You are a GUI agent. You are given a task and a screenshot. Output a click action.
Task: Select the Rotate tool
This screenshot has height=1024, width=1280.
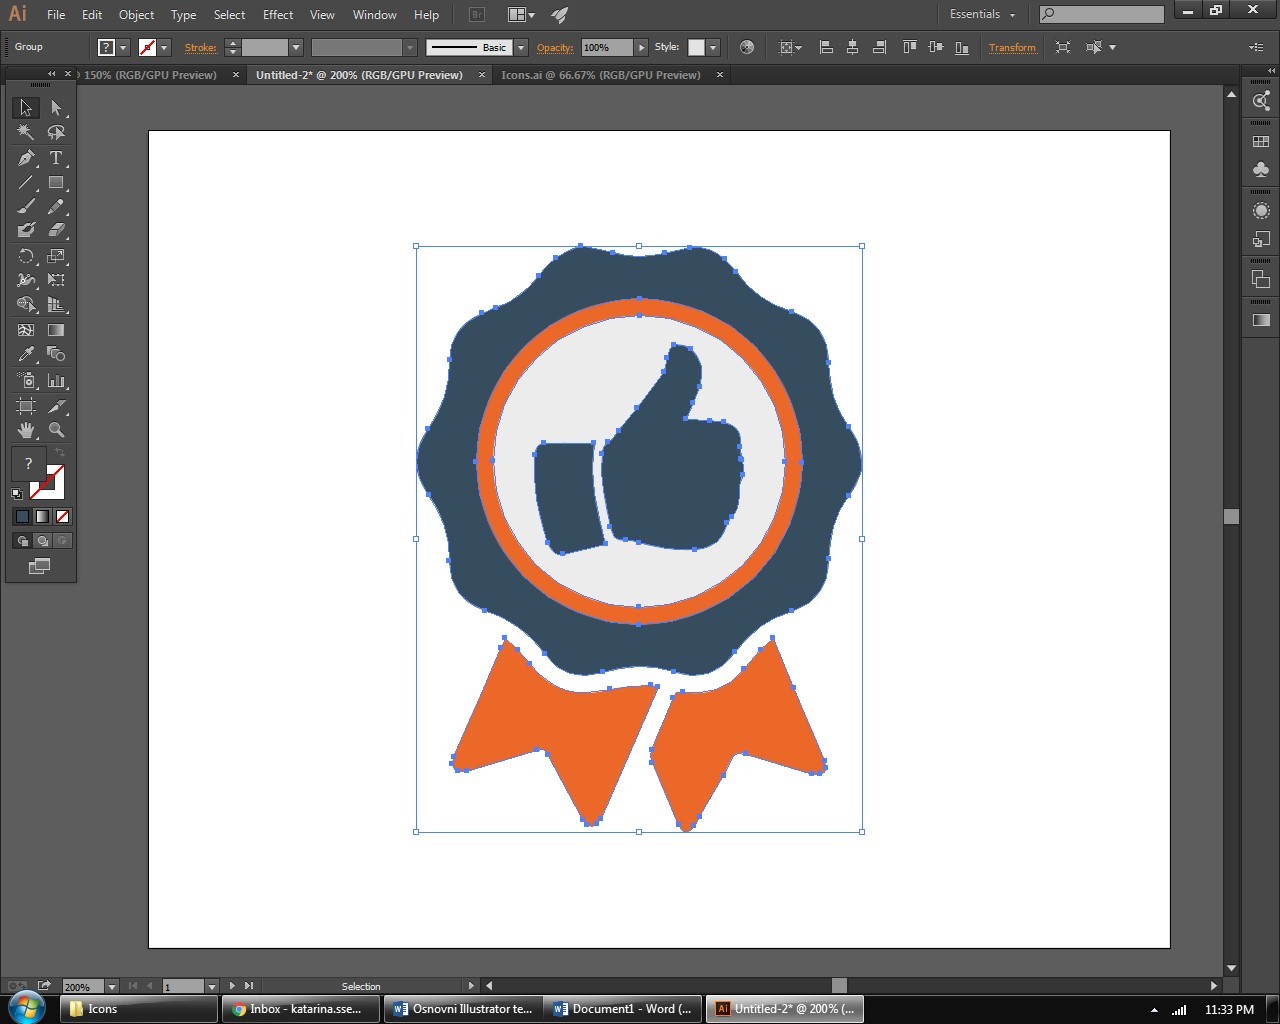click(x=26, y=256)
